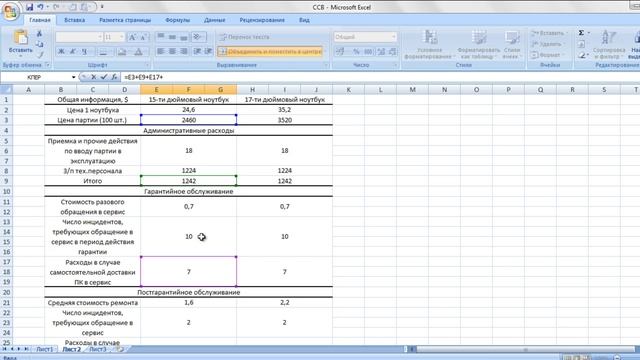The width and height of the screenshot is (640, 360).
Task: Open the font size 11 dropdown
Action: tap(122, 37)
